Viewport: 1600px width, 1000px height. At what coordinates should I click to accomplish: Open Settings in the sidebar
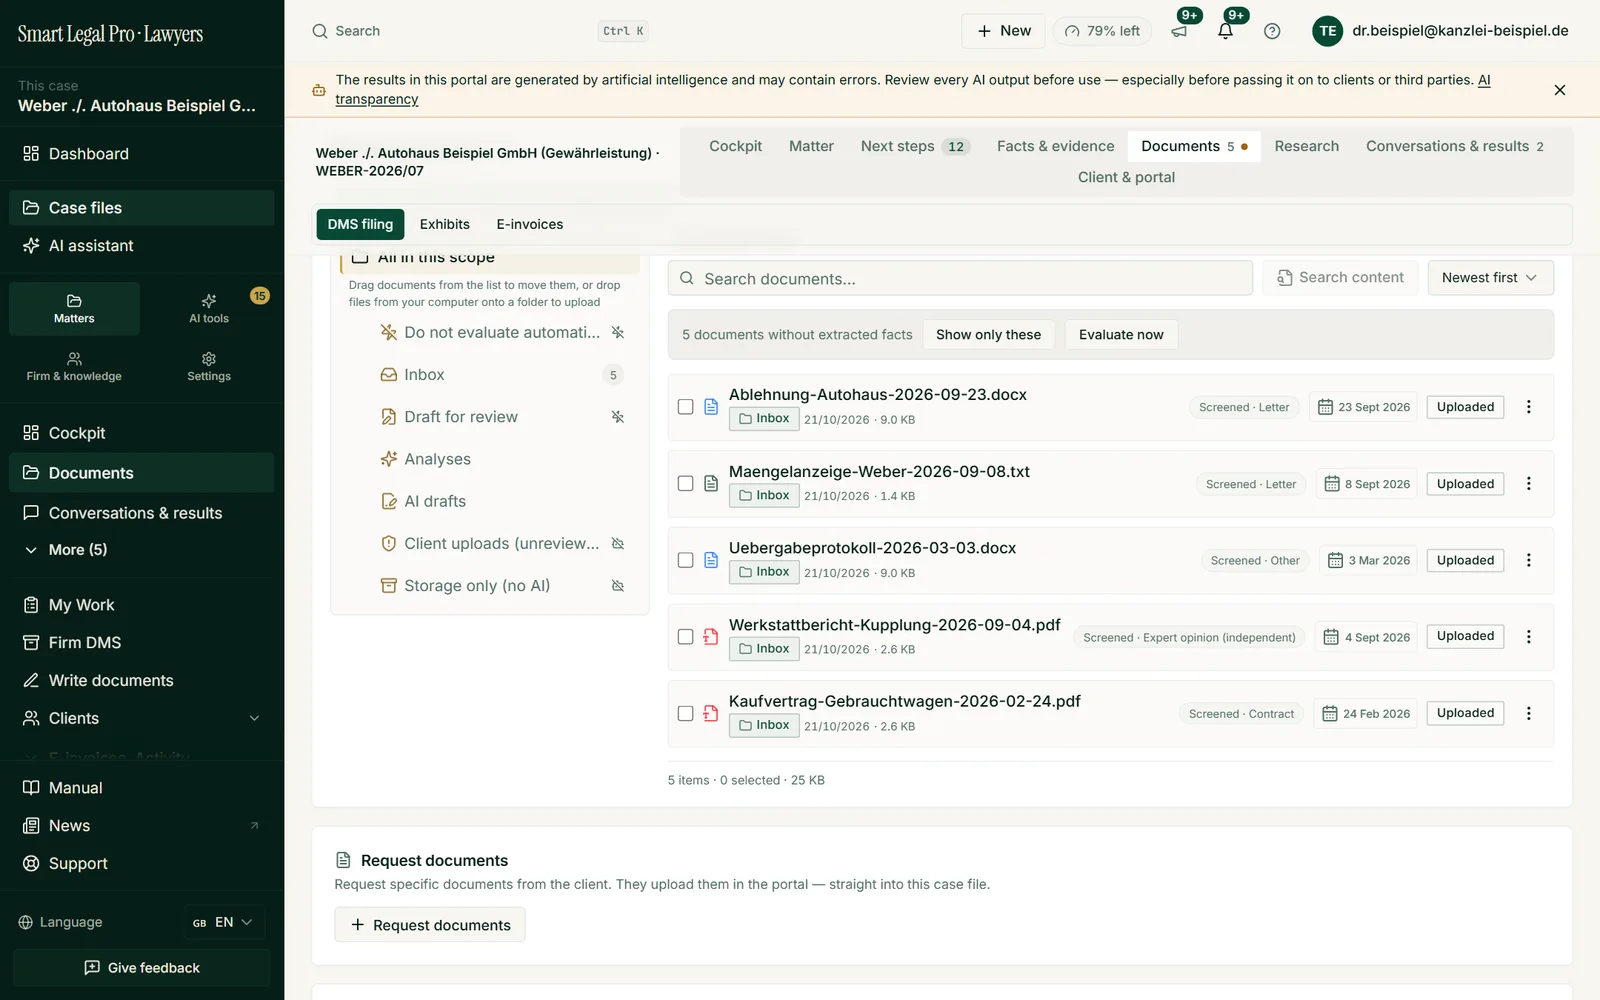coord(209,366)
